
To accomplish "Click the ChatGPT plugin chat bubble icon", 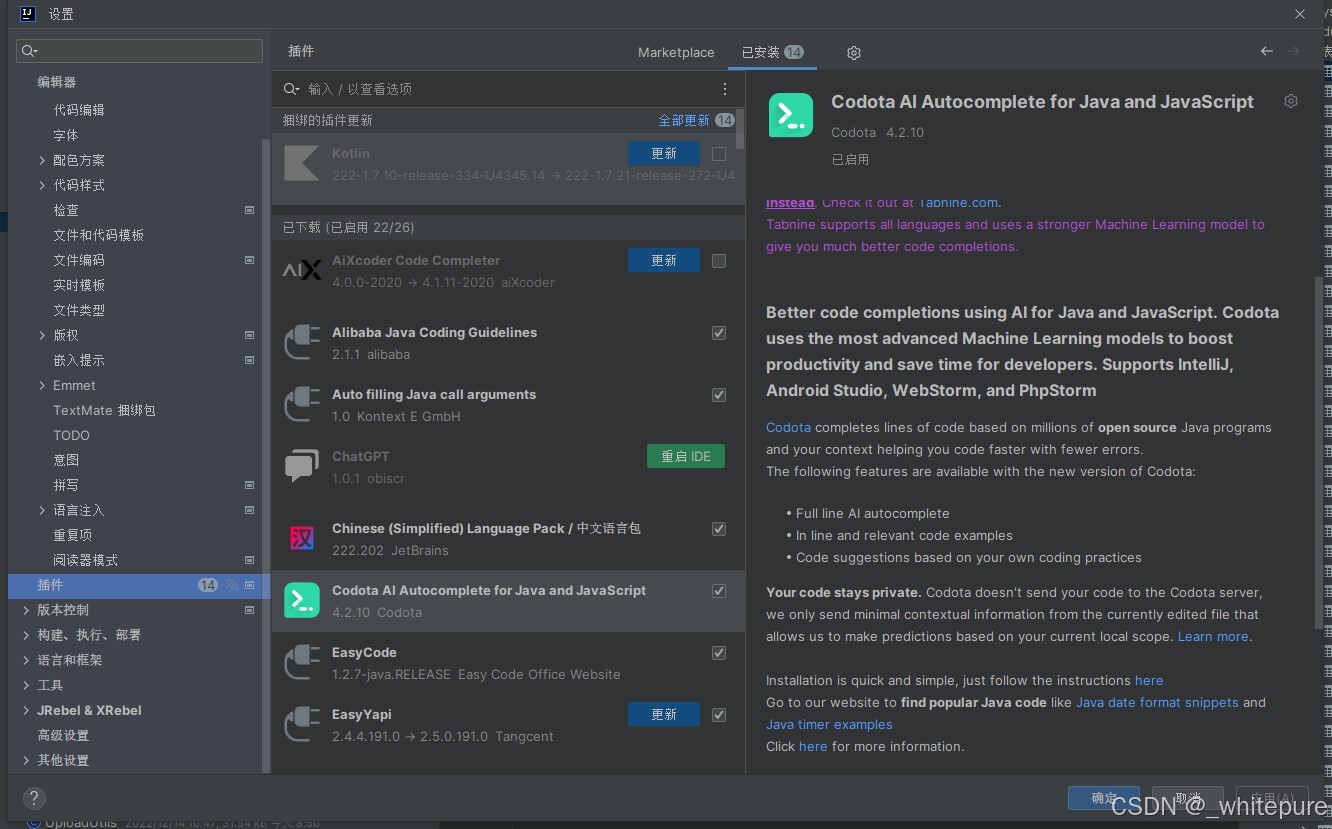I will tap(301, 467).
